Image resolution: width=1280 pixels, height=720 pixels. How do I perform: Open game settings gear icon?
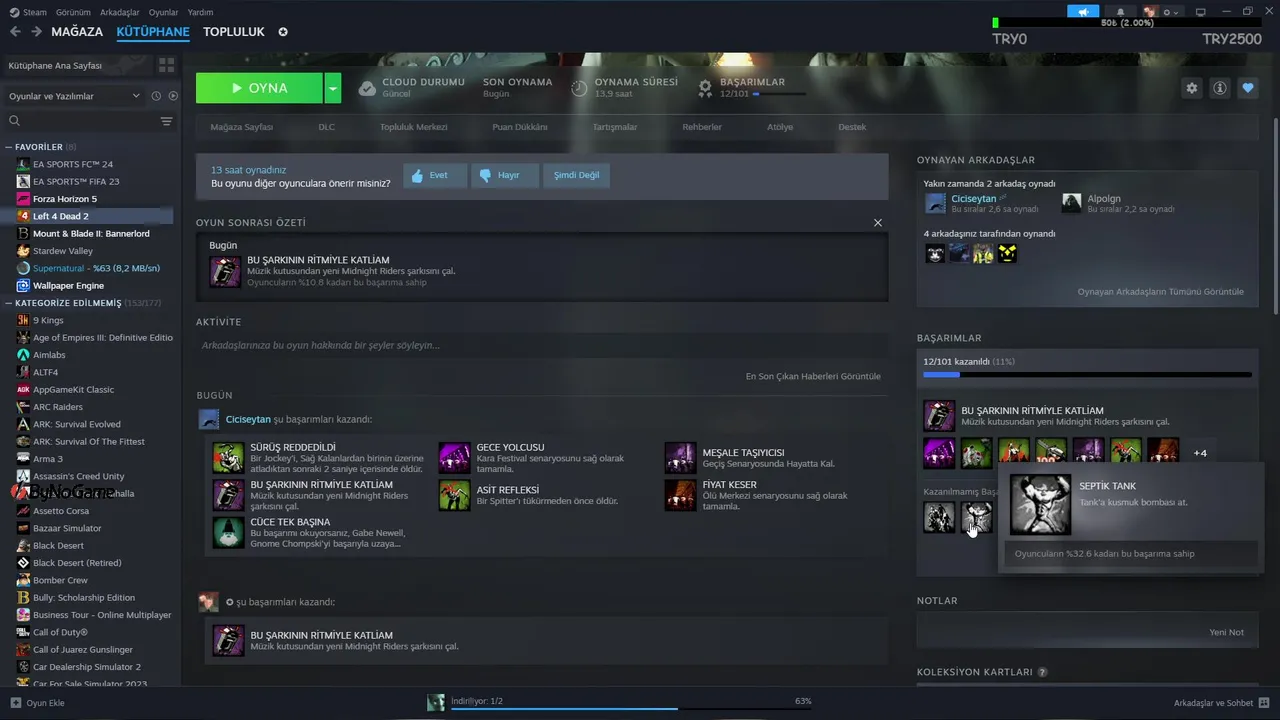(x=1192, y=88)
